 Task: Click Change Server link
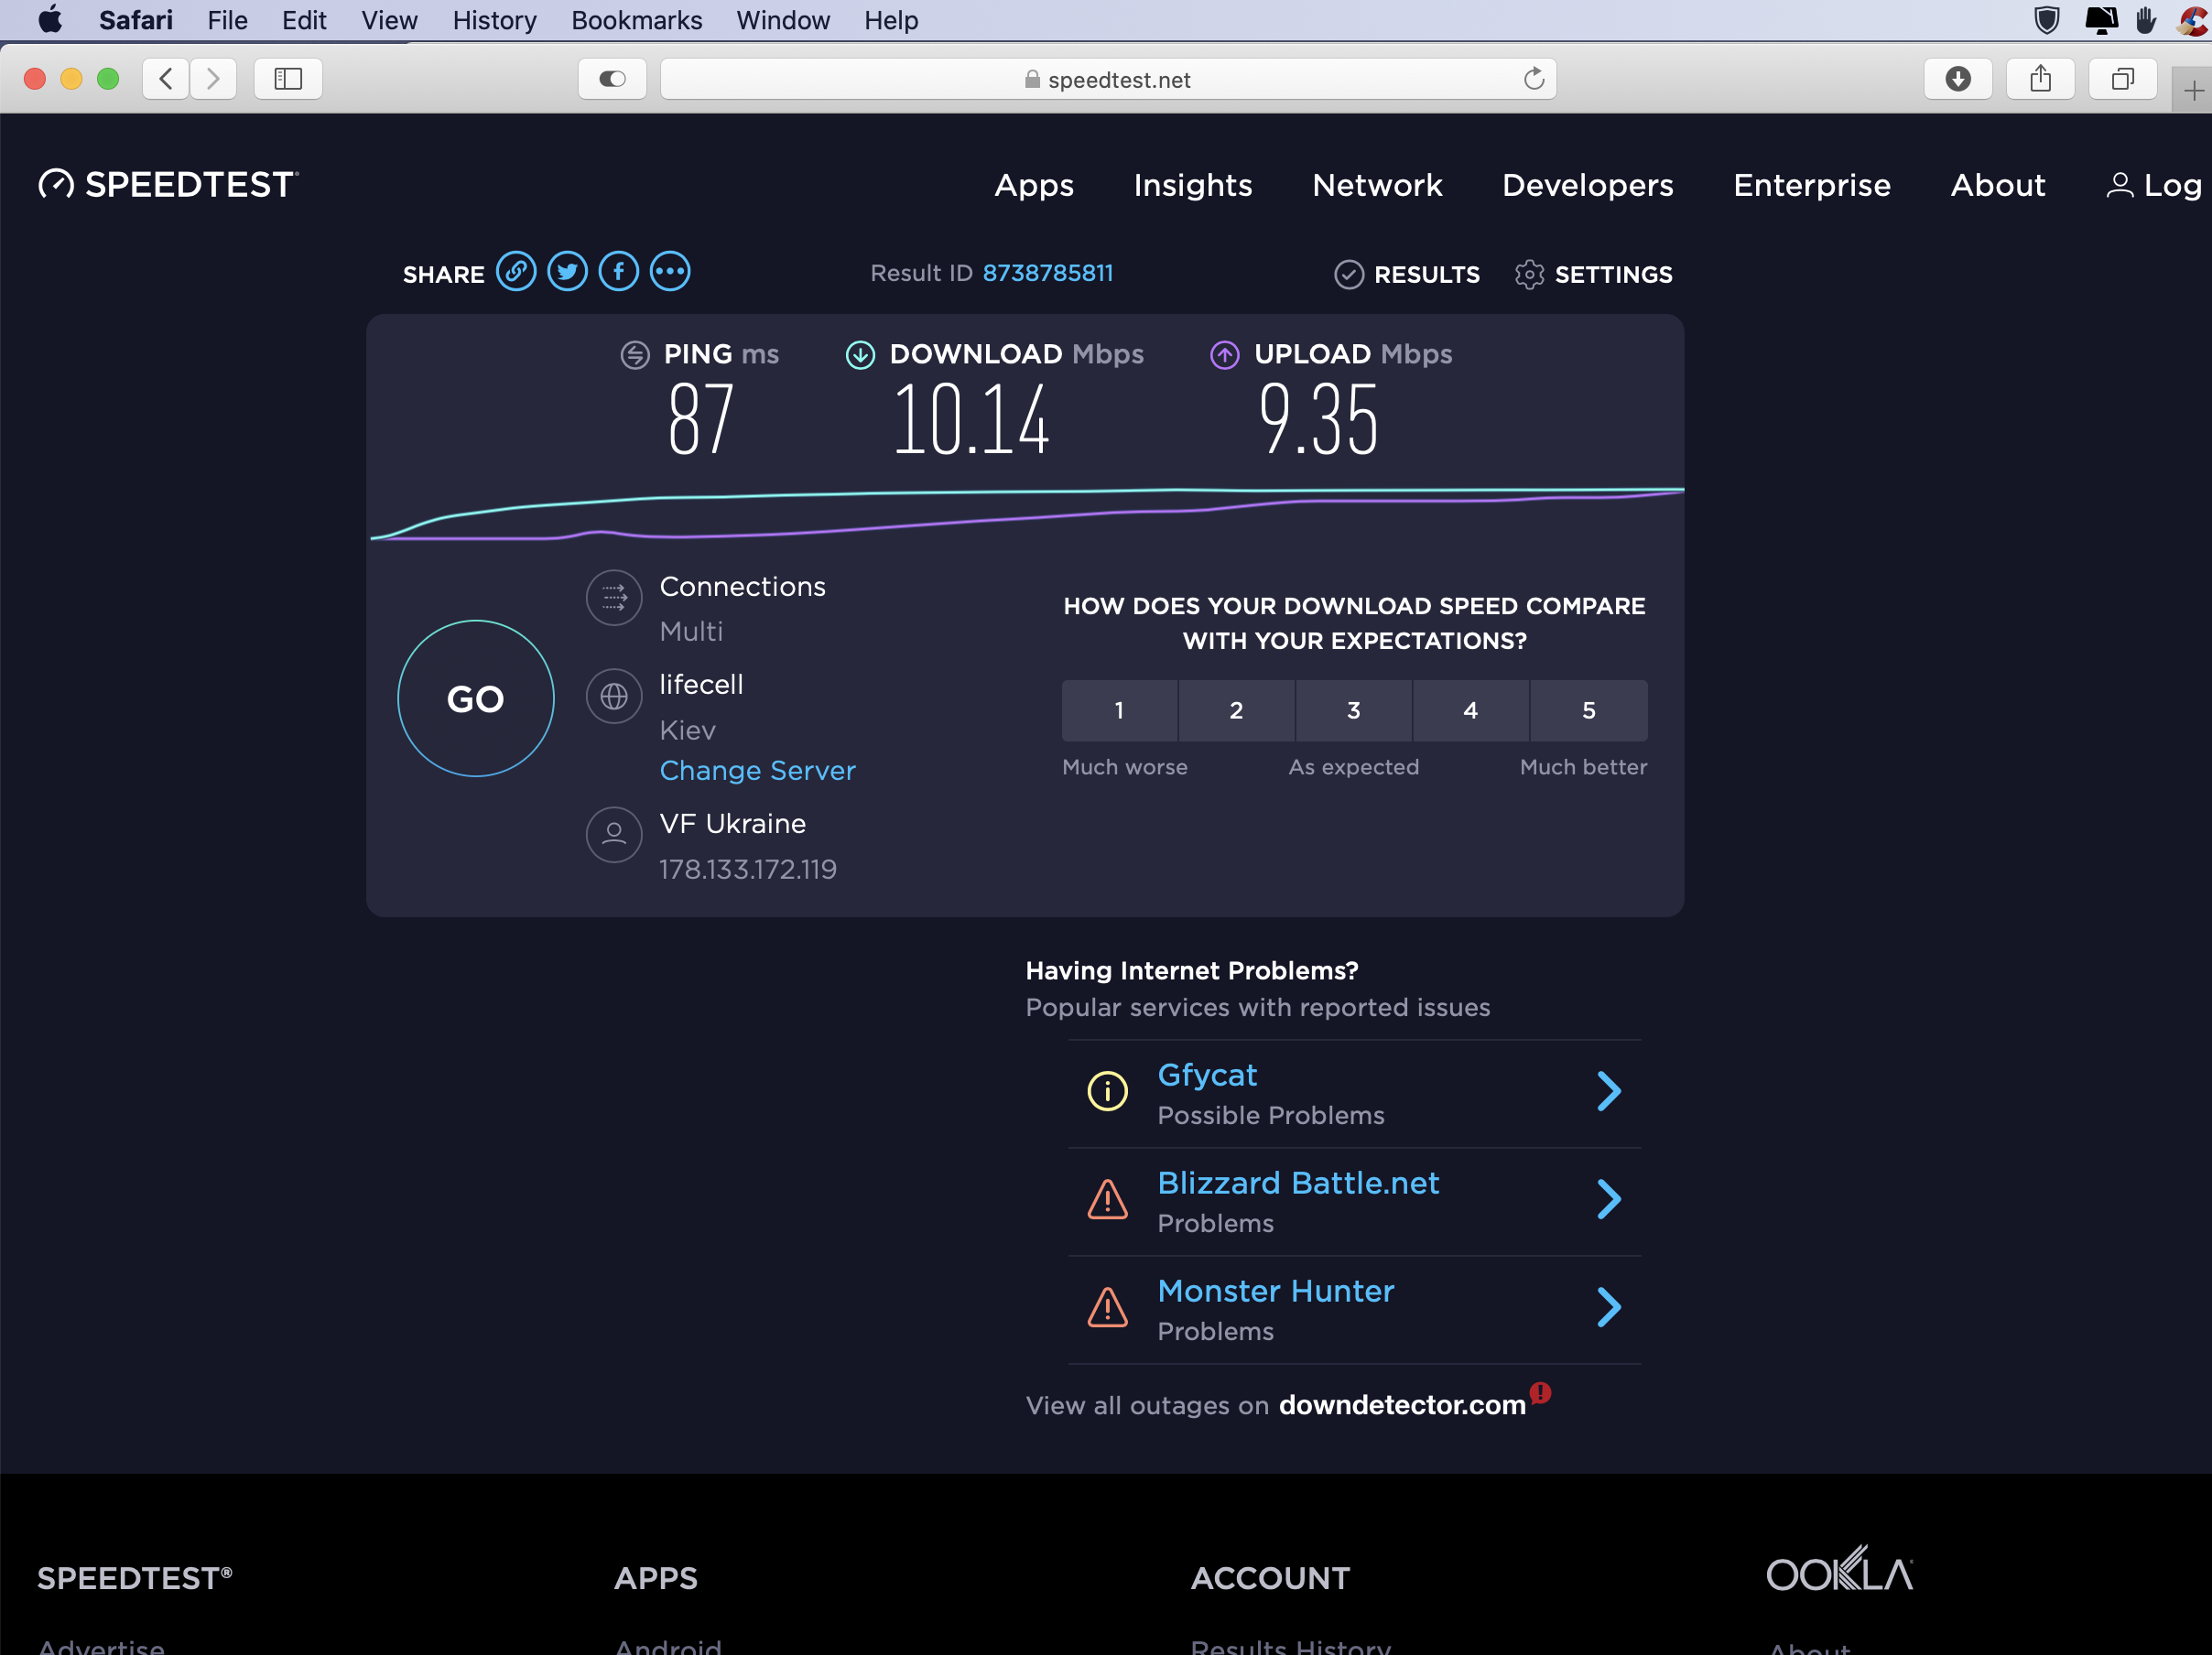click(758, 770)
